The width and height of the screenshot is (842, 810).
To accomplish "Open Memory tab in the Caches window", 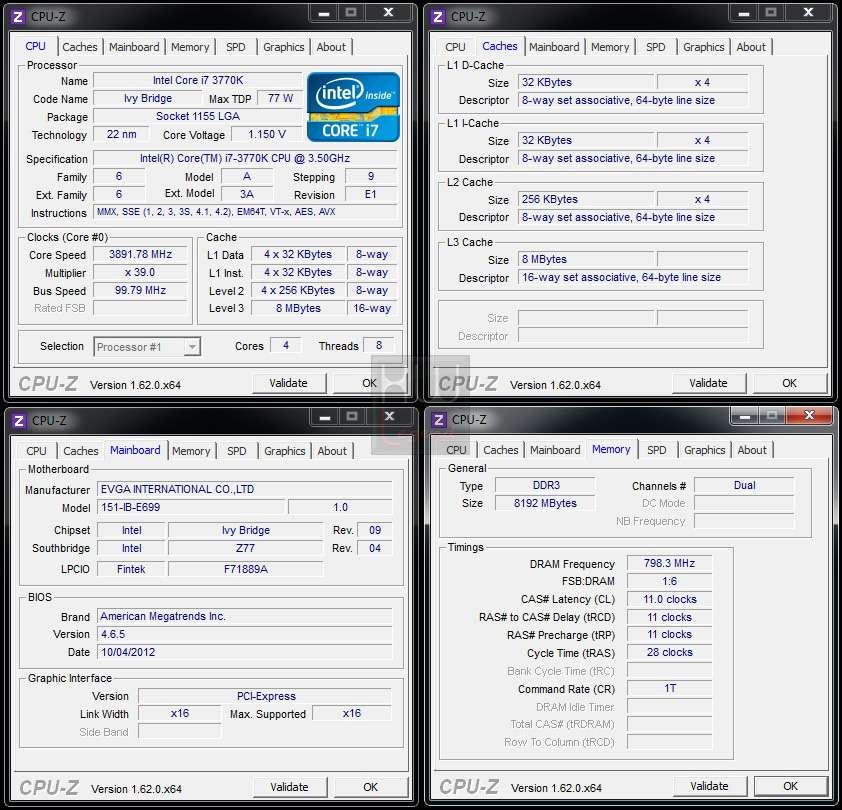I will tap(609, 47).
